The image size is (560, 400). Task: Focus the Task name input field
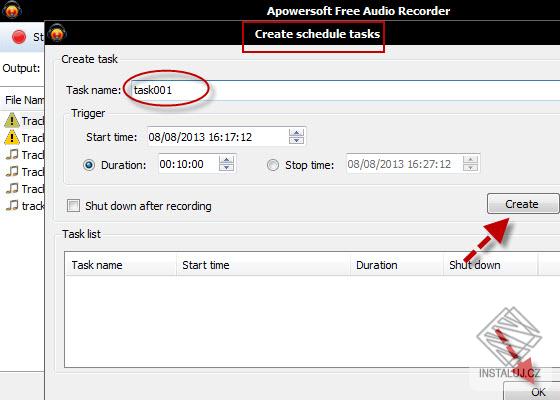(x=345, y=90)
